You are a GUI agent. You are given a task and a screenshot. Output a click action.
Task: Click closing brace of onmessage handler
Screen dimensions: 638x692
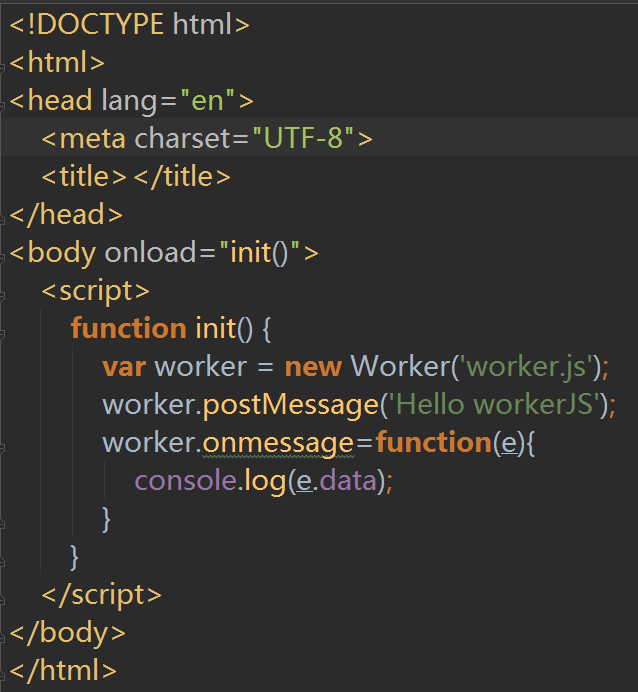tap(106, 519)
